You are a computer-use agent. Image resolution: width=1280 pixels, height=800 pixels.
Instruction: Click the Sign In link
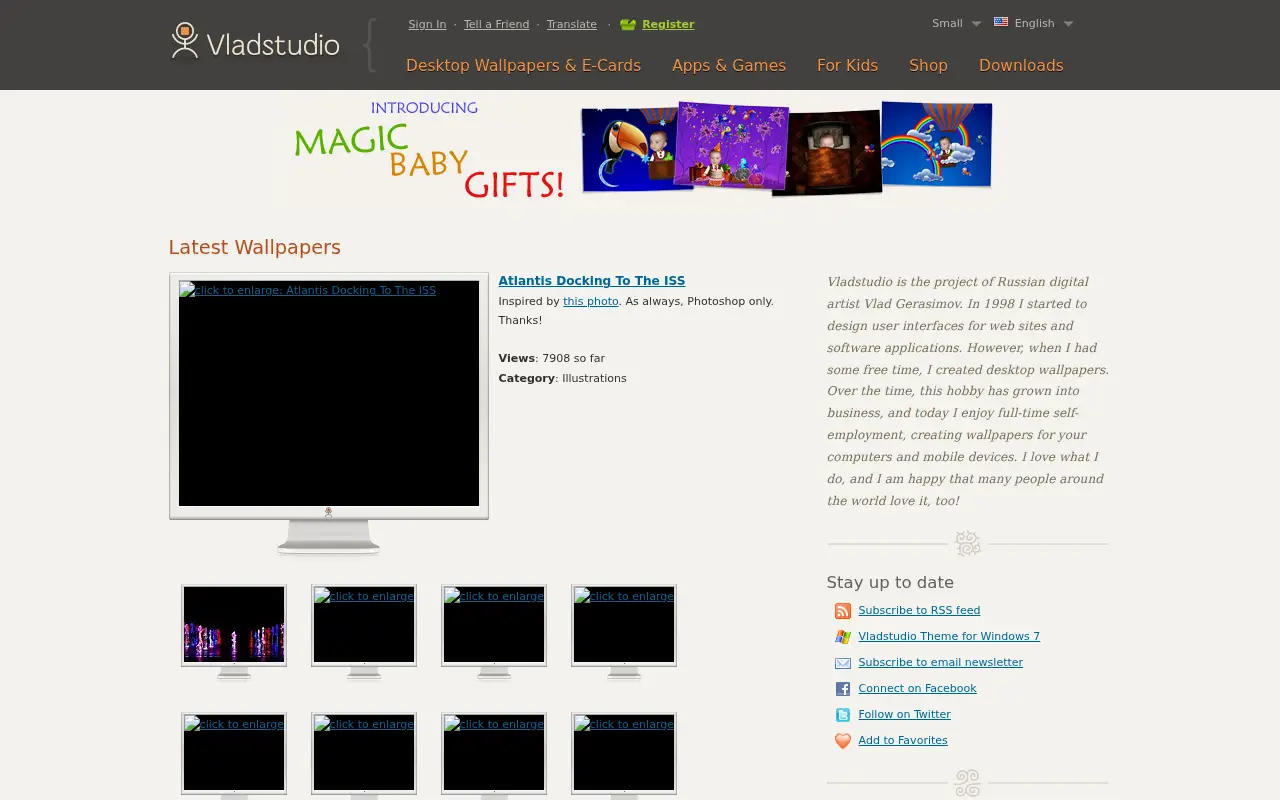[427, 24]
